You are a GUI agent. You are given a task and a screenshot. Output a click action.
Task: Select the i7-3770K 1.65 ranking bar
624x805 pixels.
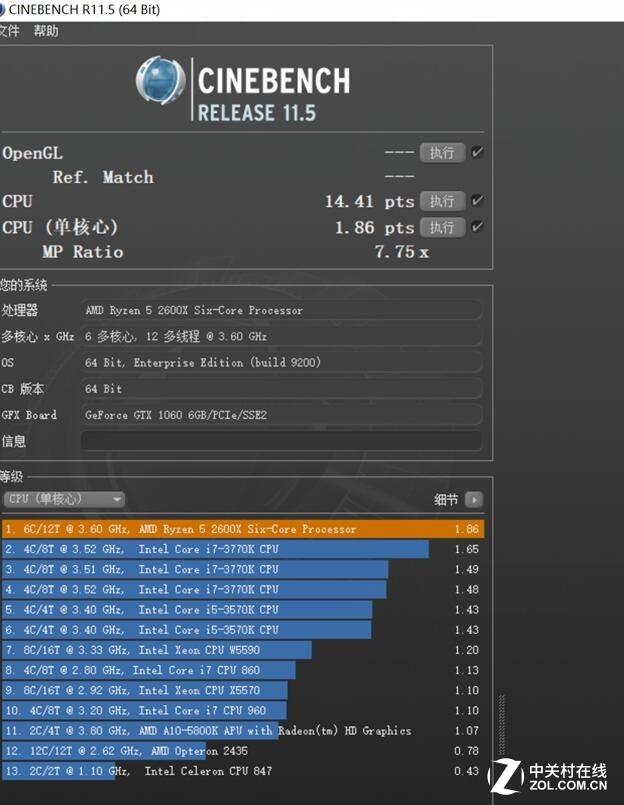point(215,549)
